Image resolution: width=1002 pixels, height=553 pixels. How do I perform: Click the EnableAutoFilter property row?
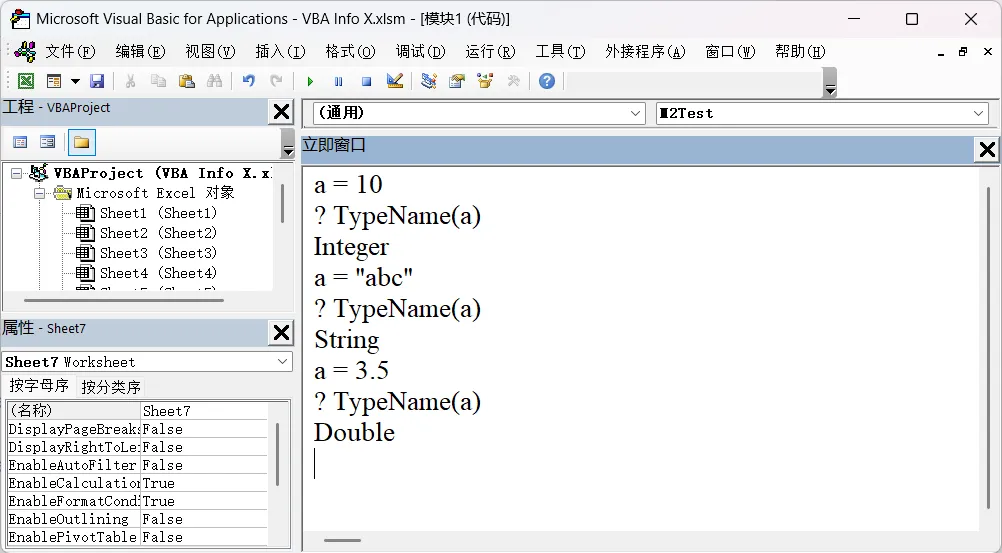(137, 465)
